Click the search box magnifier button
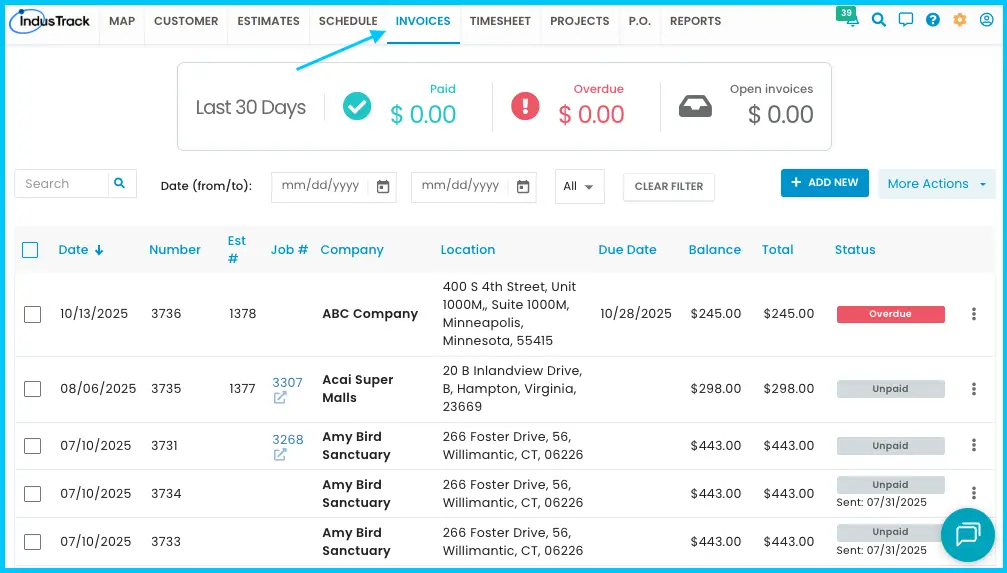This screenshot has width=1007, height=573. 119,184
